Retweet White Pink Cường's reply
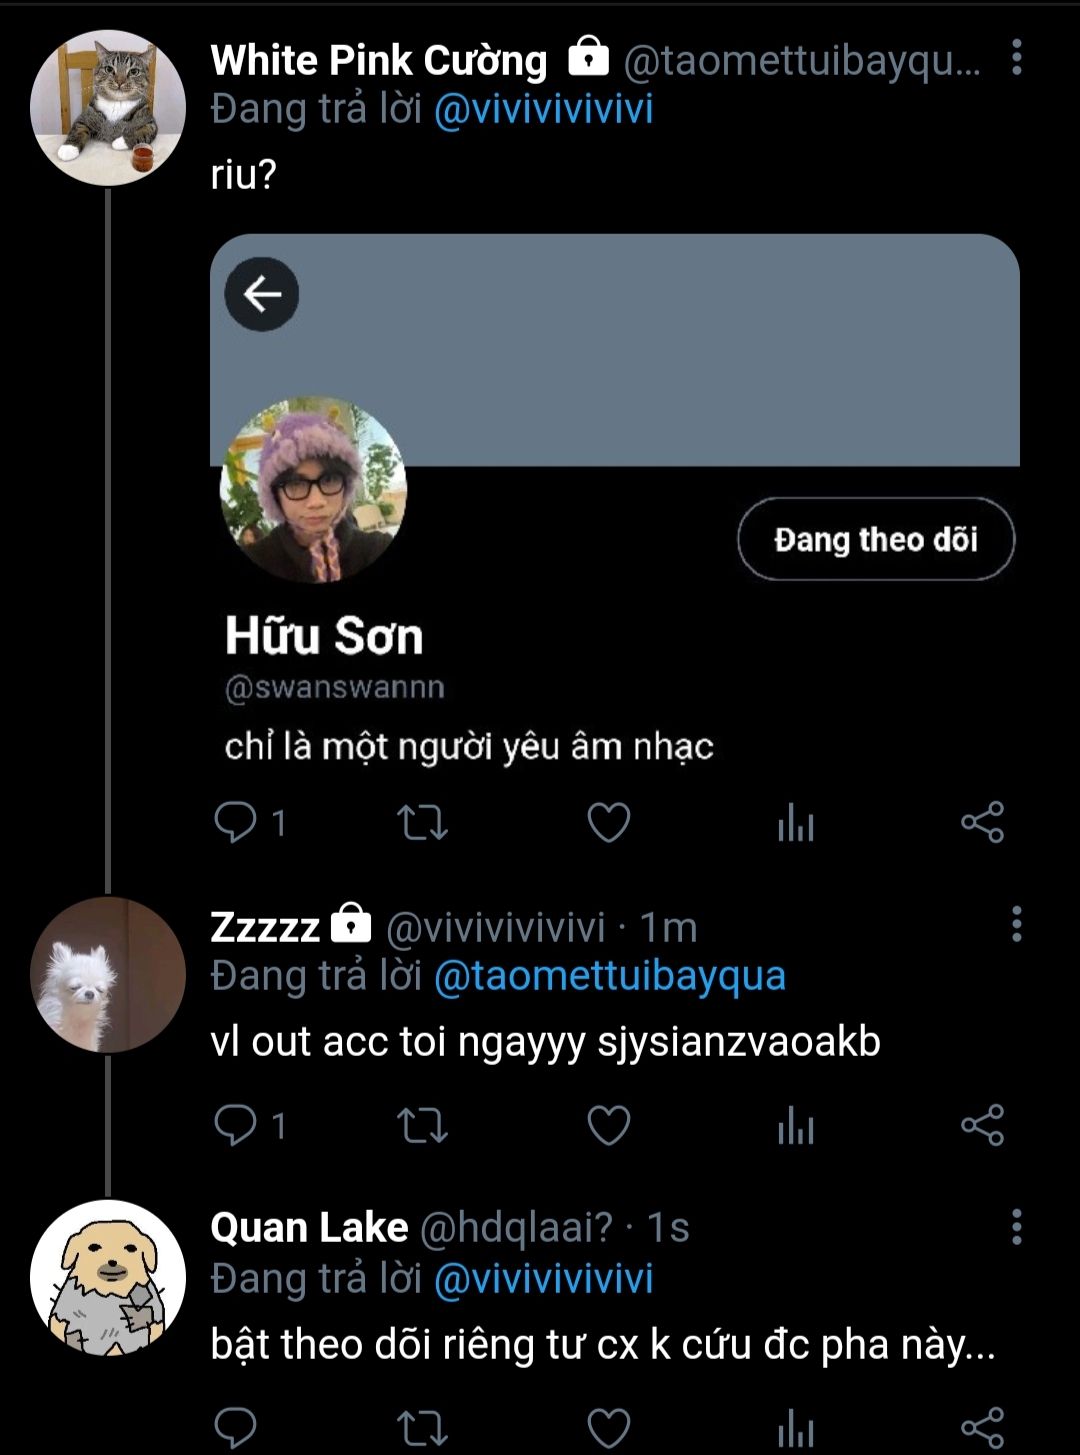The height and width of the screenshot is (1455, 1080). (x=422, y=823)
